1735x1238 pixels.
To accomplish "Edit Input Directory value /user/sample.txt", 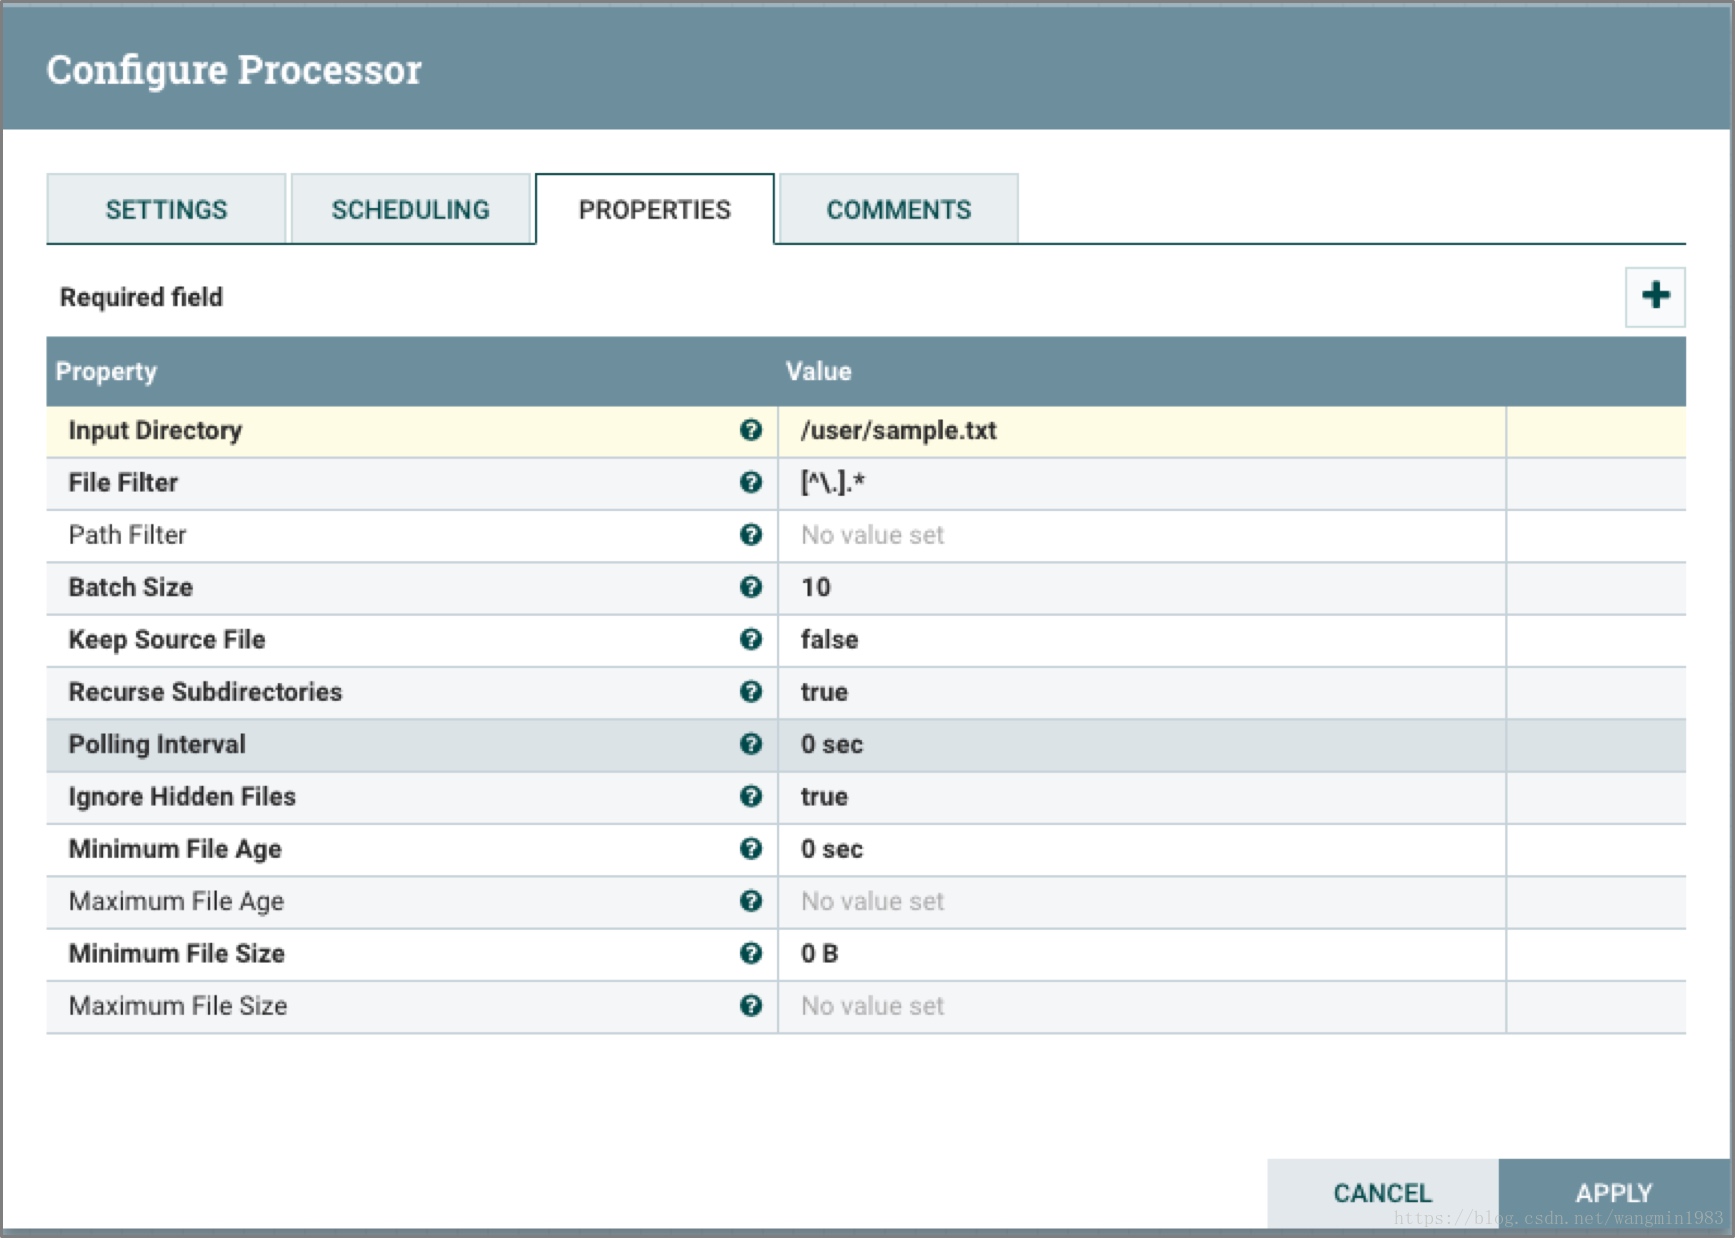I will 1142,431.
